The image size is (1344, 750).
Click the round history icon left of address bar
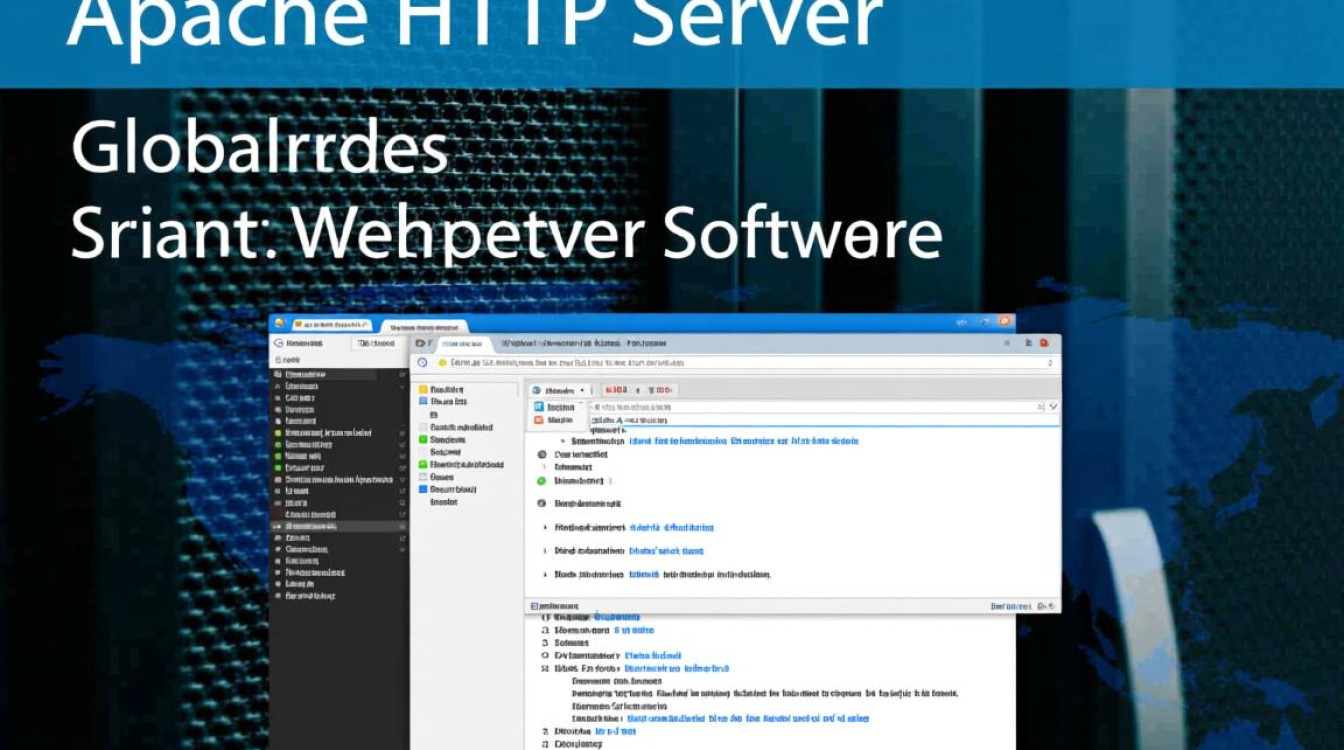(422, 363)
